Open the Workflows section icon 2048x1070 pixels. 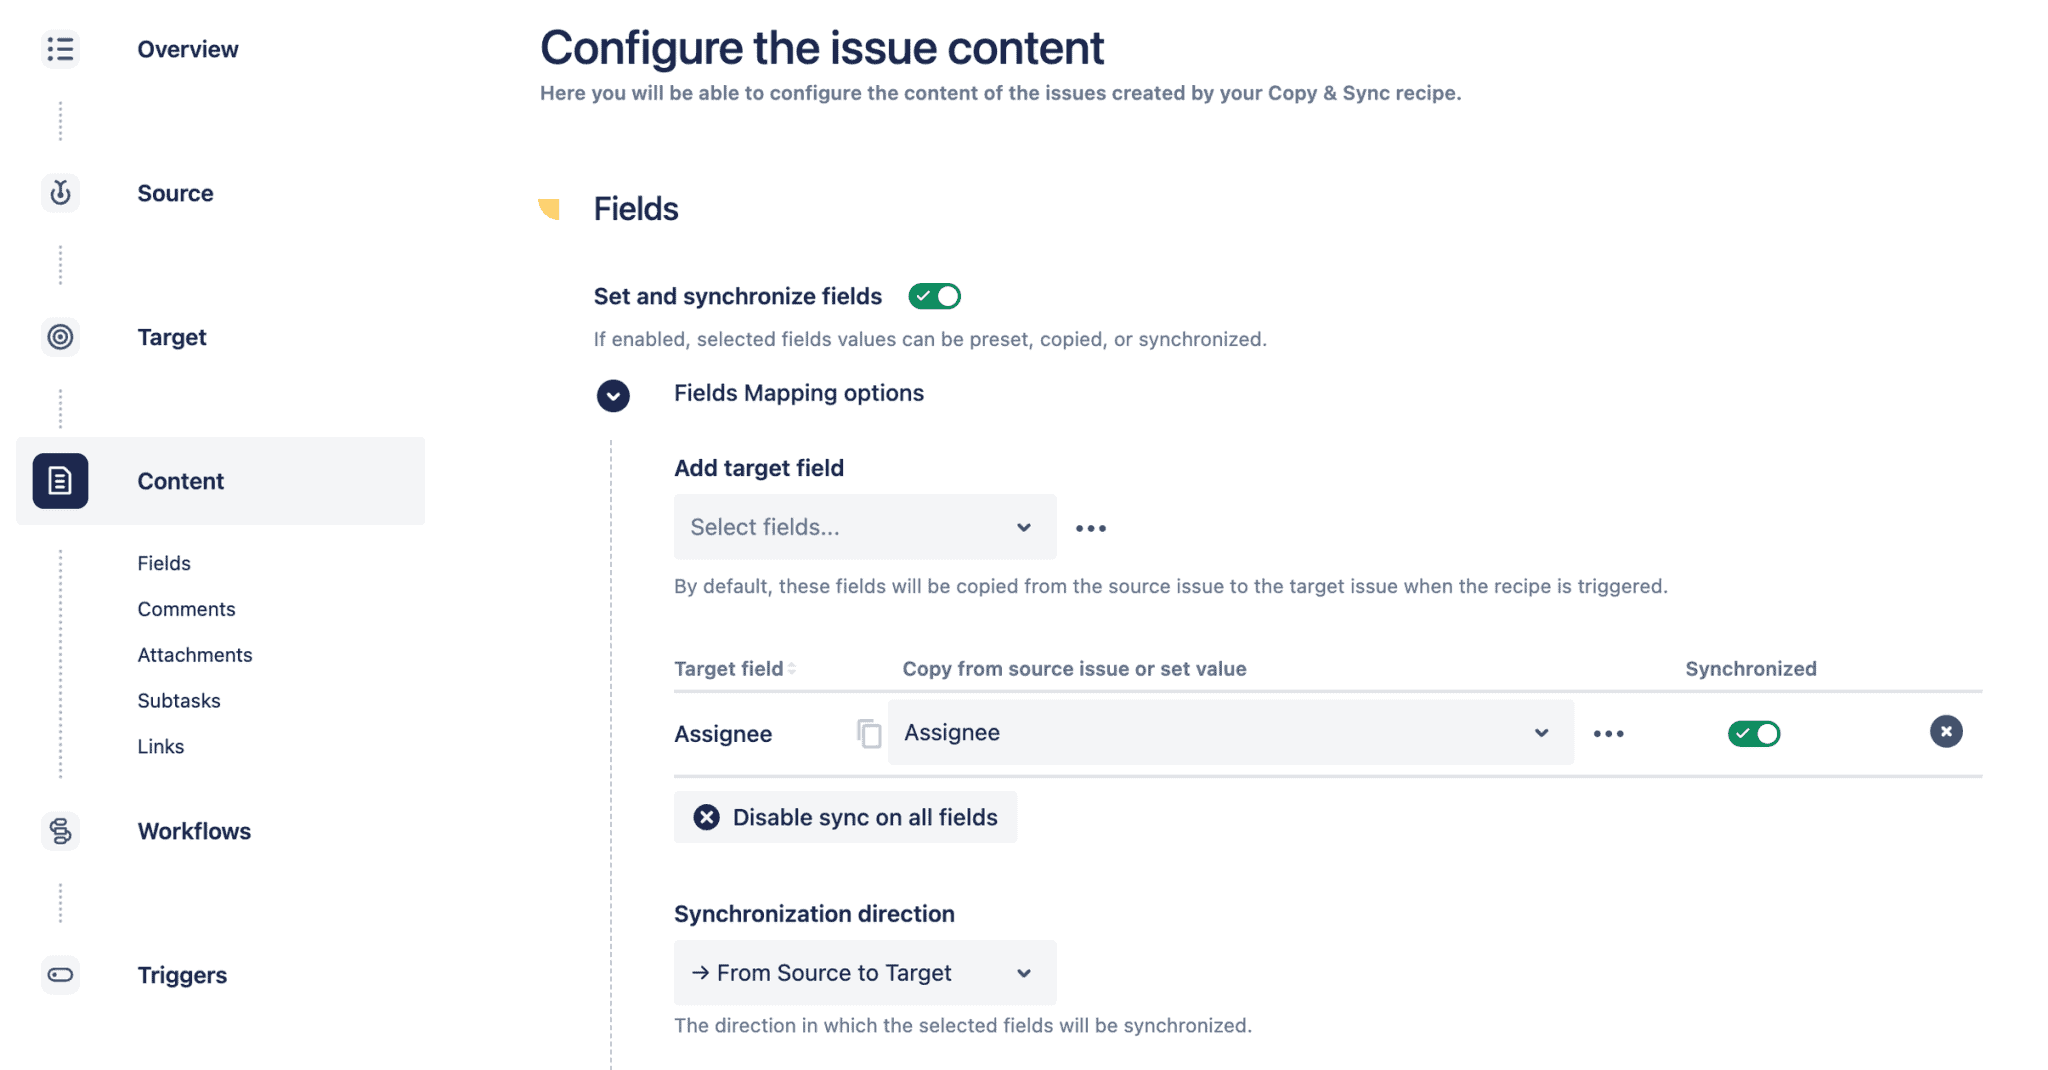point(60,831)
